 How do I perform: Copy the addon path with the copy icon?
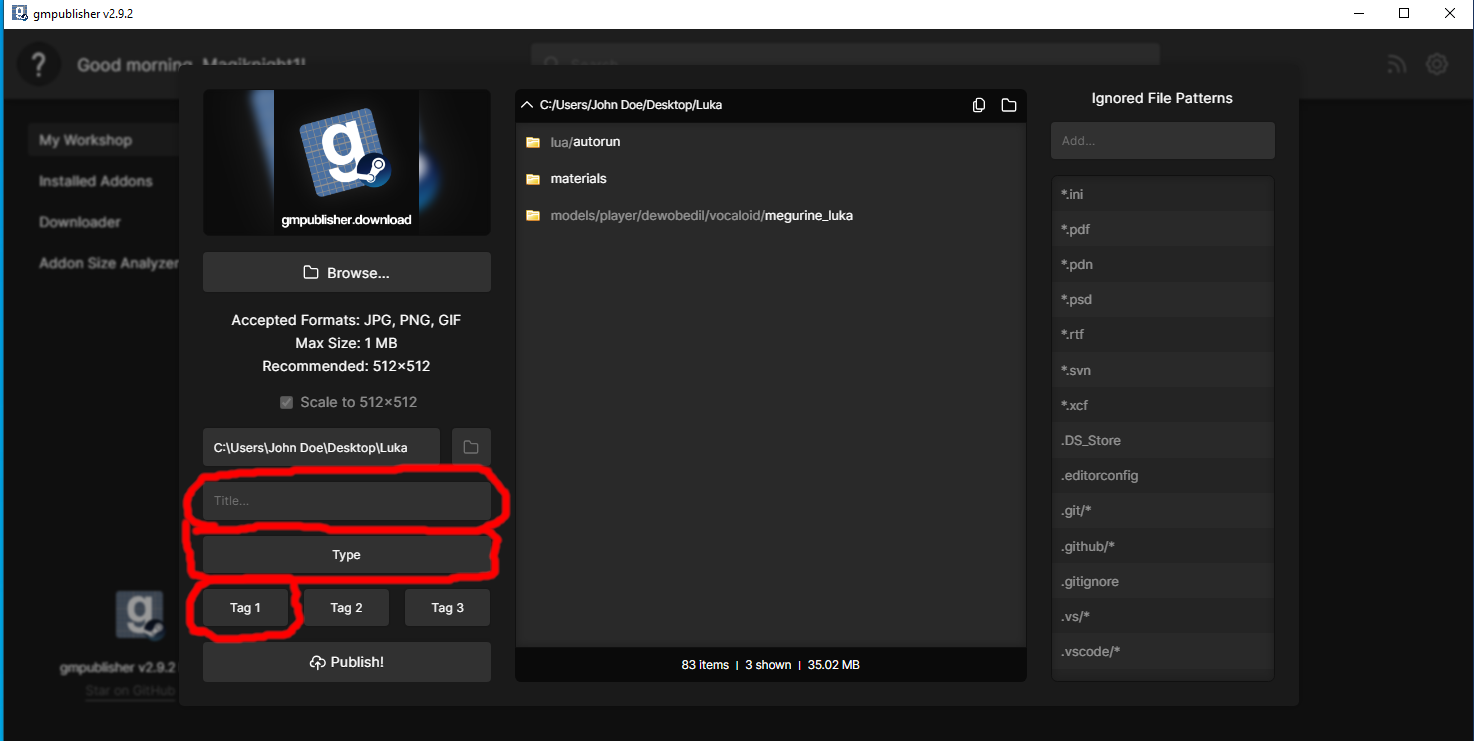click(x=979, y=105)
